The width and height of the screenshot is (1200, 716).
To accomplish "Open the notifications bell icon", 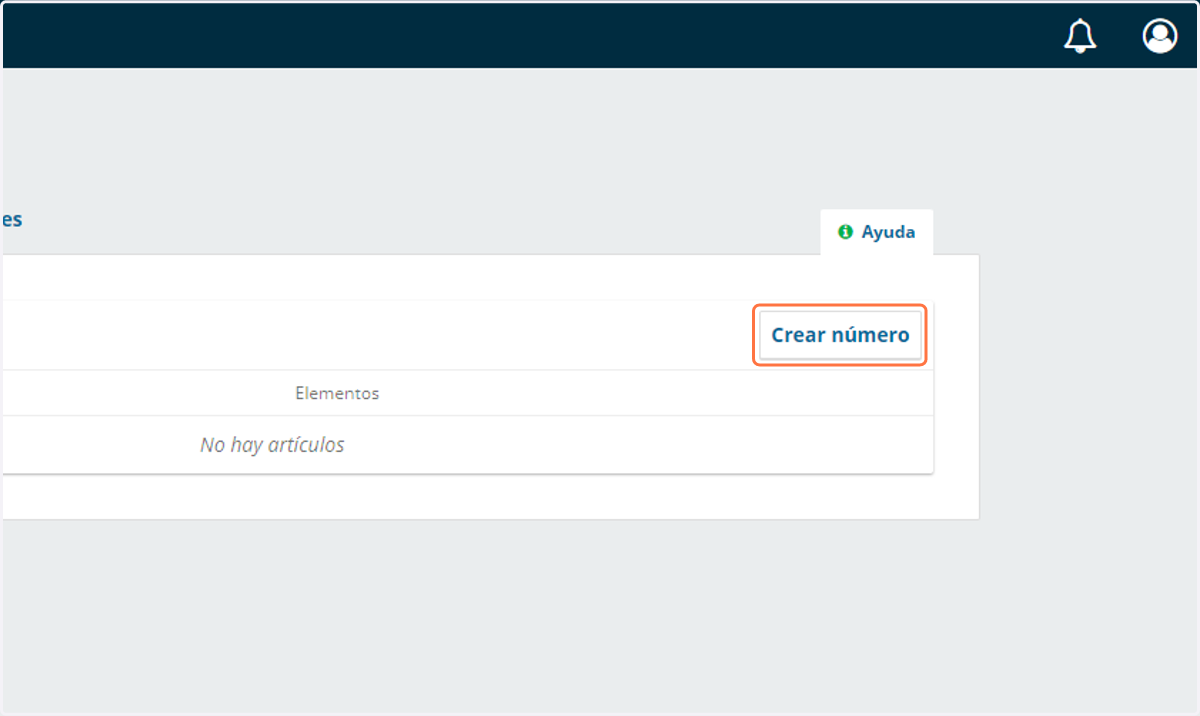I will point(1080,36).
